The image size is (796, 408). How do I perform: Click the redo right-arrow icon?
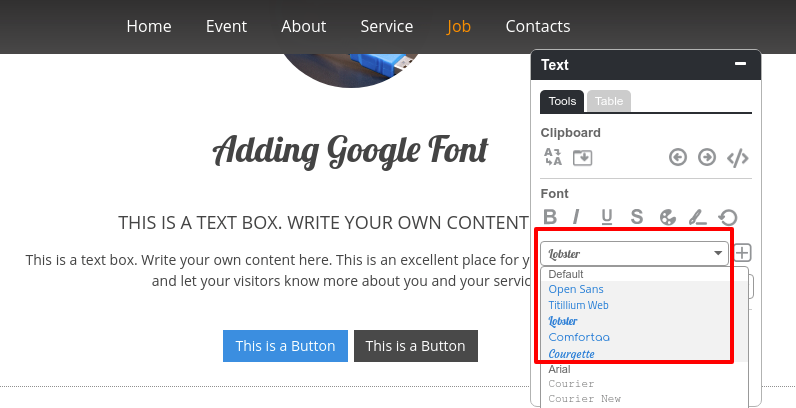click(x=707, y=158)
